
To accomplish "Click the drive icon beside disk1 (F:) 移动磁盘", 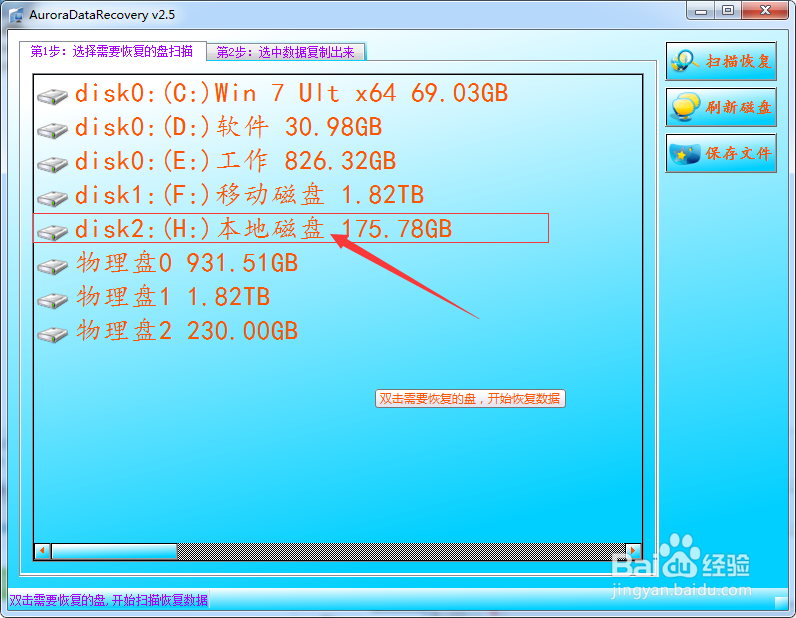I will click(x=52, y=198).
